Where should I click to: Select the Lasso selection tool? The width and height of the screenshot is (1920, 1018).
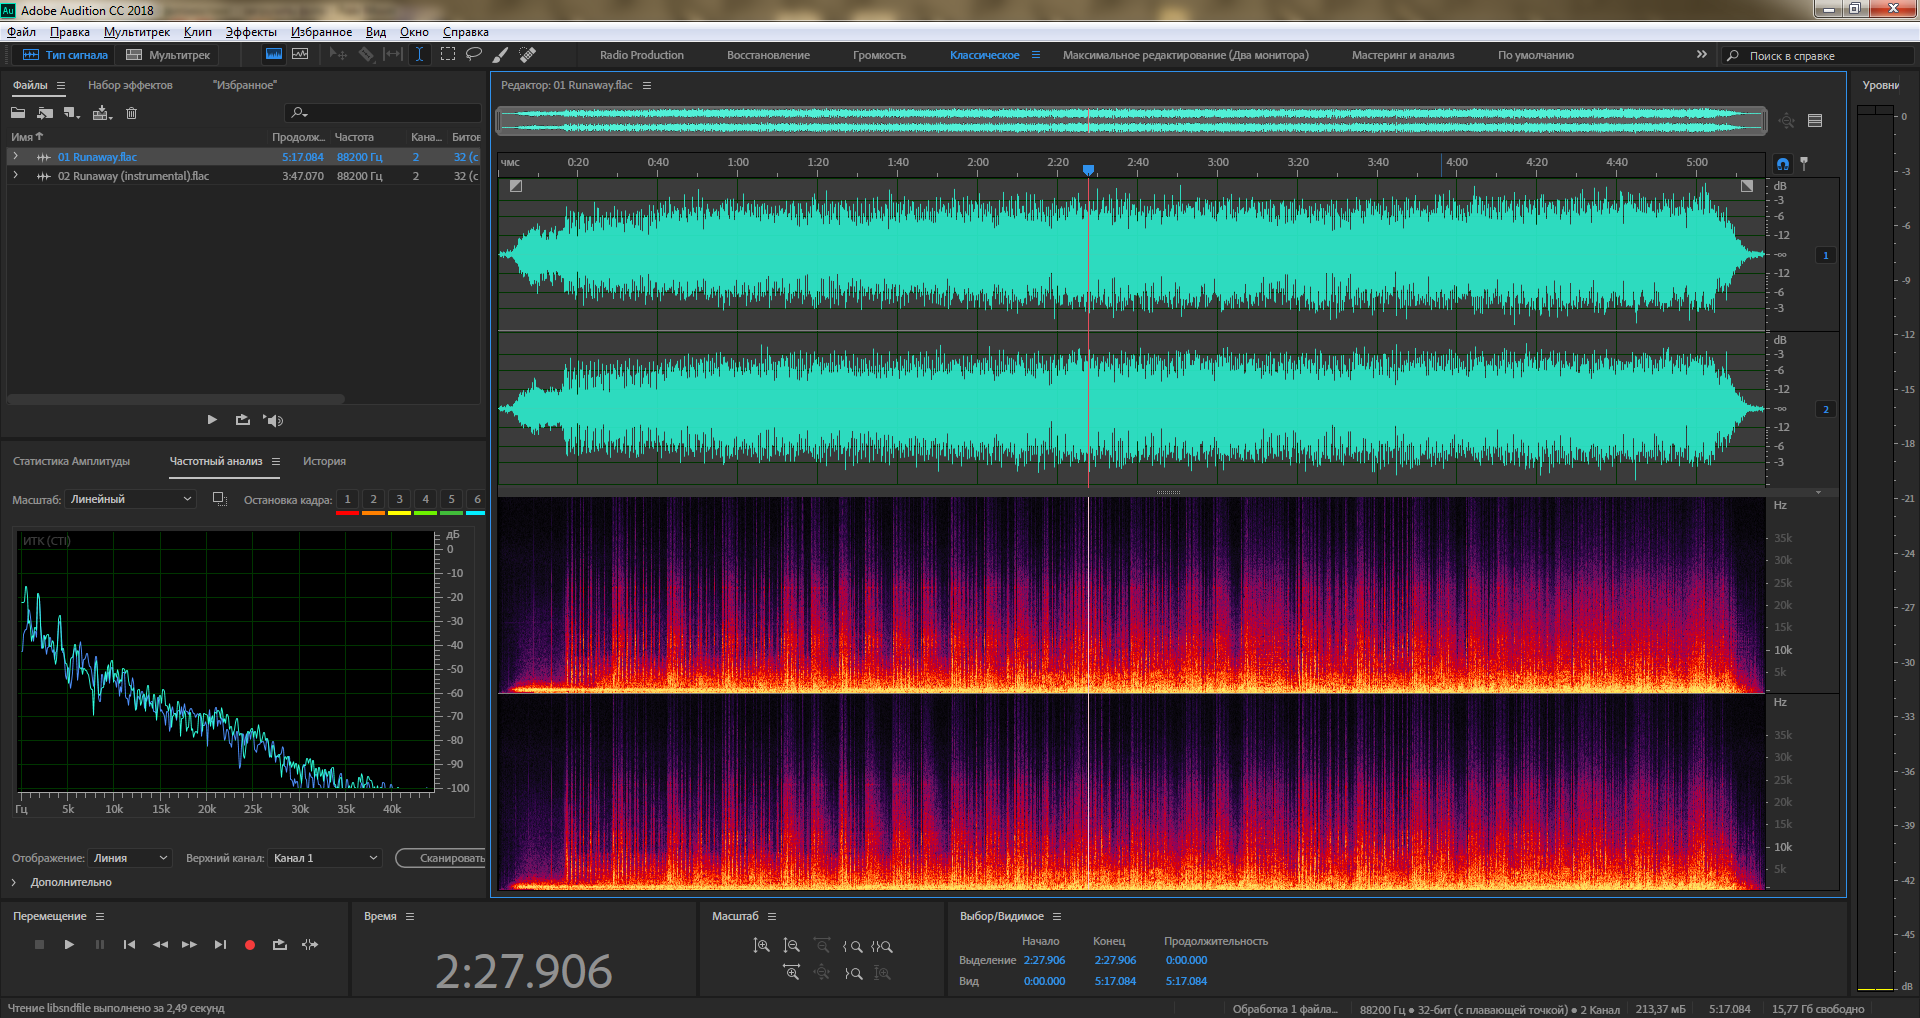[x=474, y=55]
